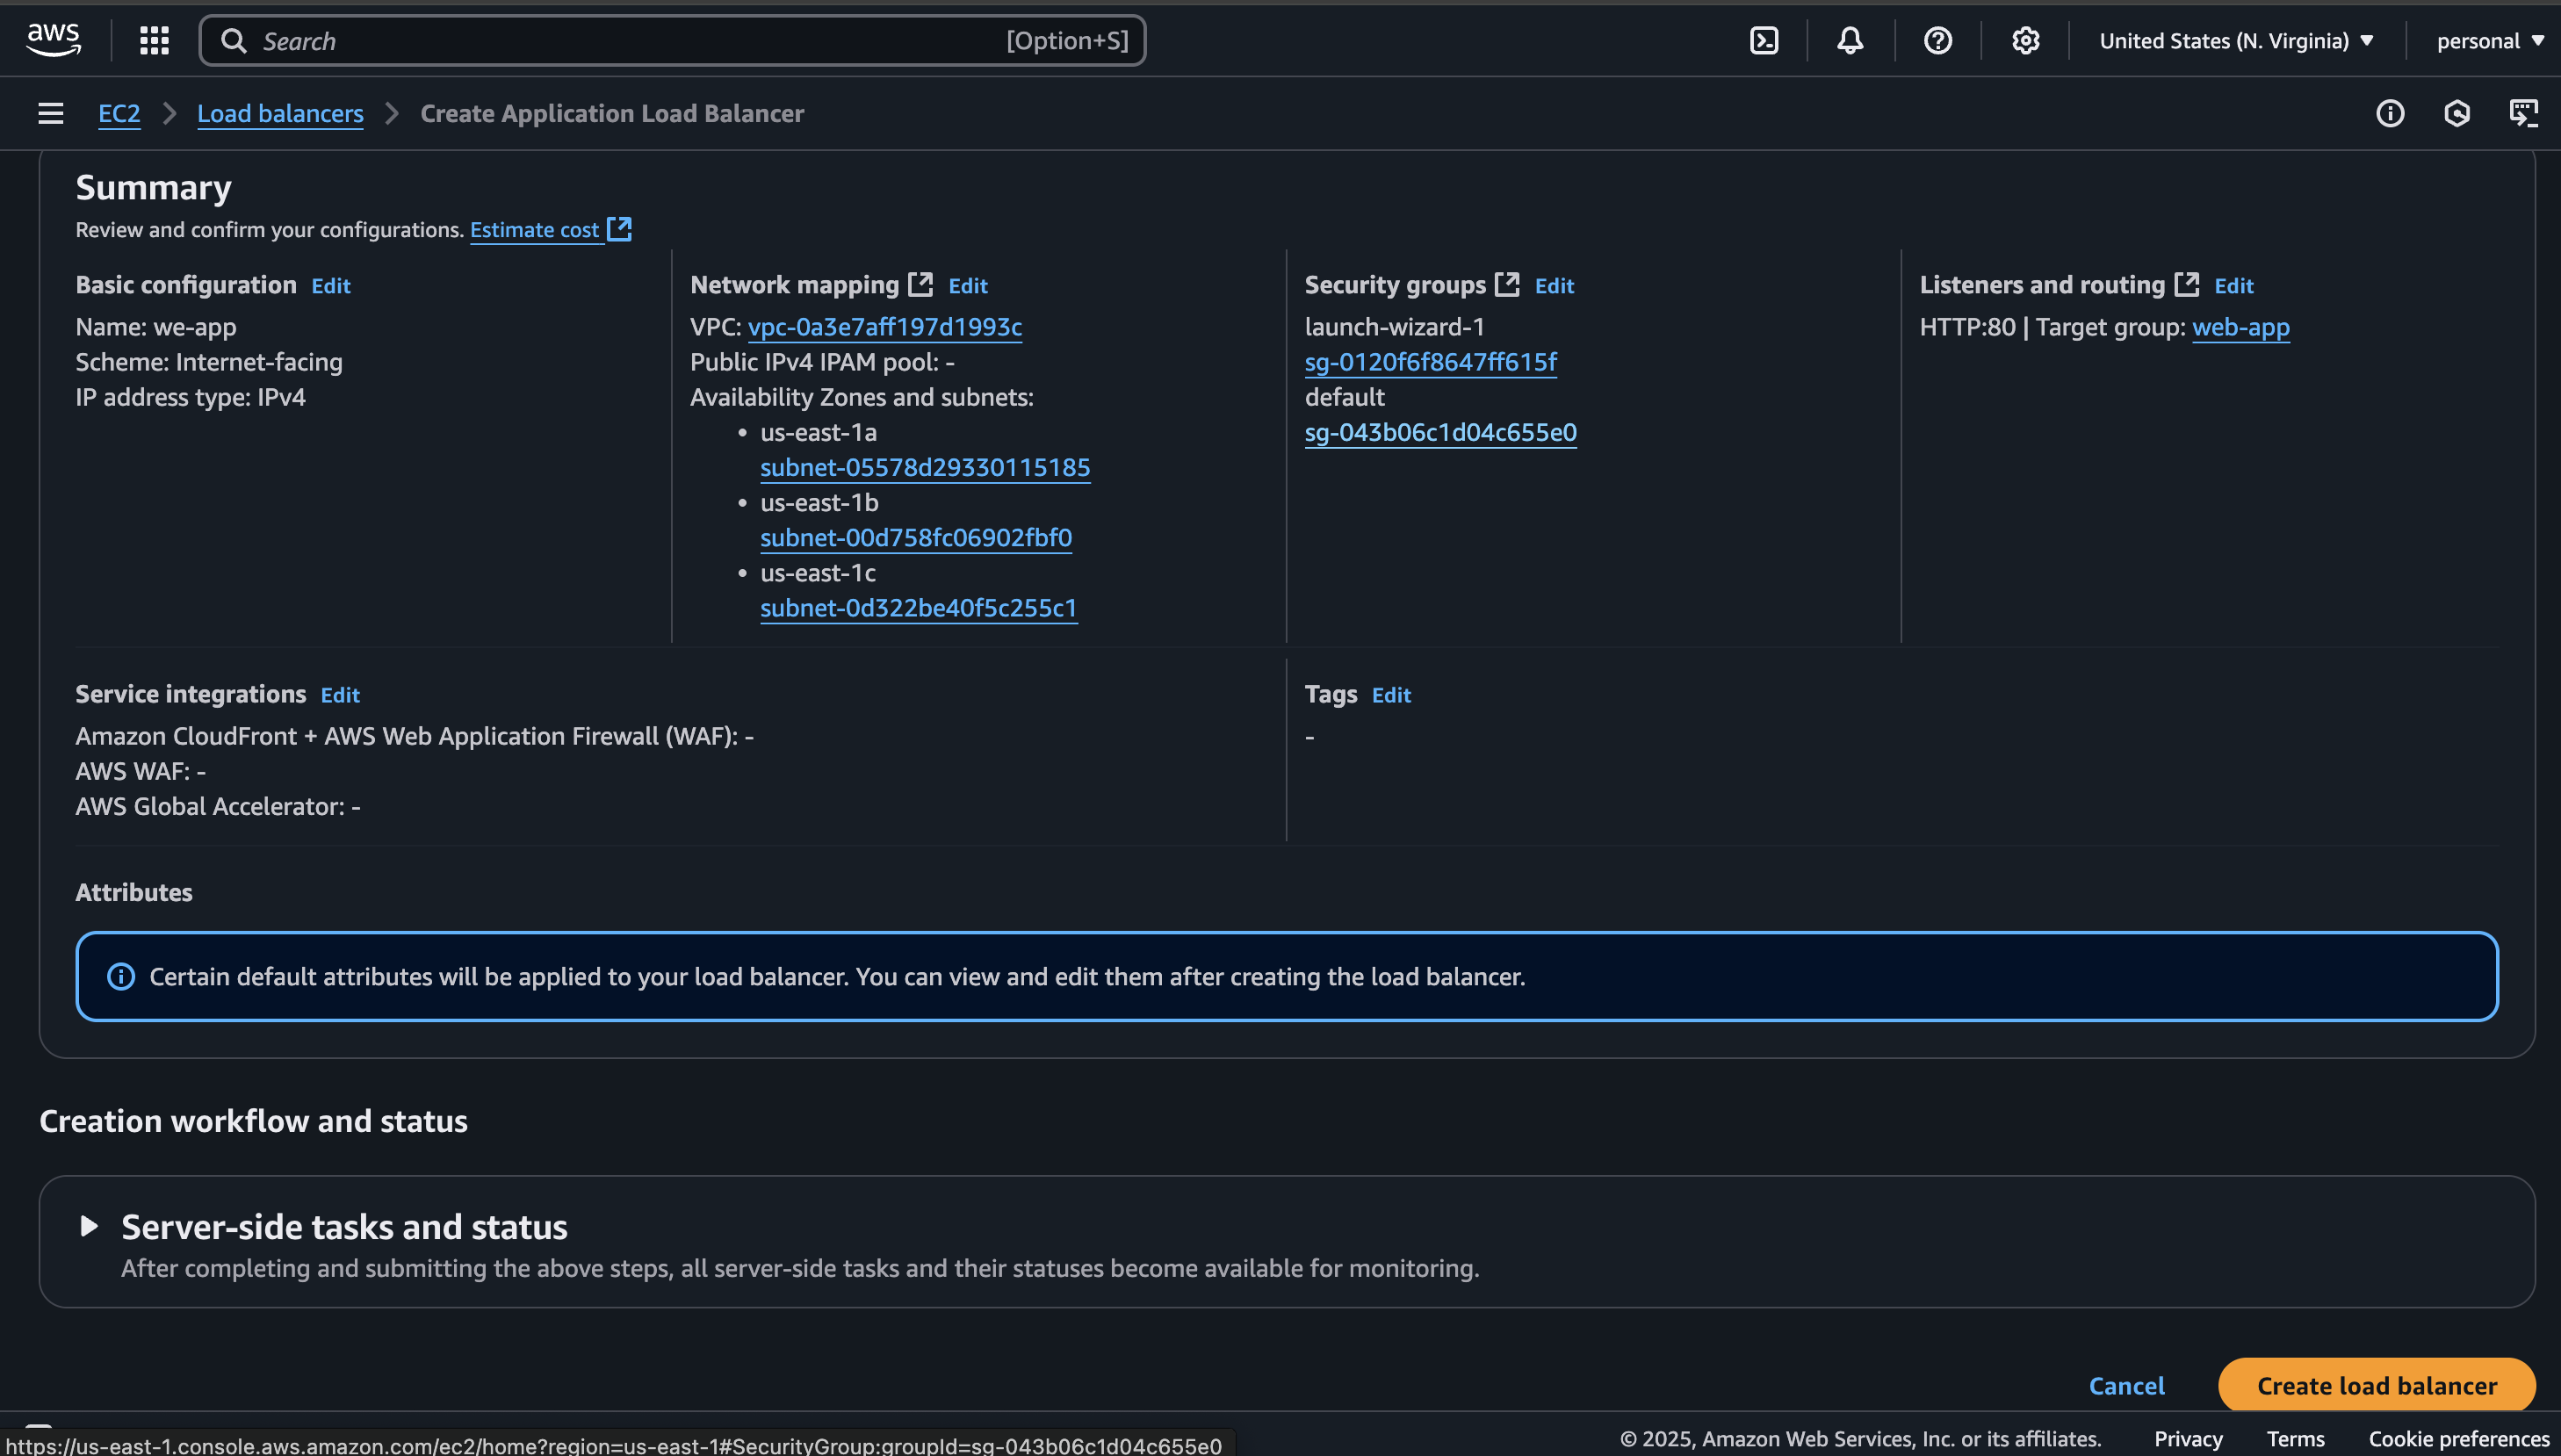Open security group sg-043b06c1d04c655e0
This screenshot has height=1456, width=2561.
click(1441, 431)
